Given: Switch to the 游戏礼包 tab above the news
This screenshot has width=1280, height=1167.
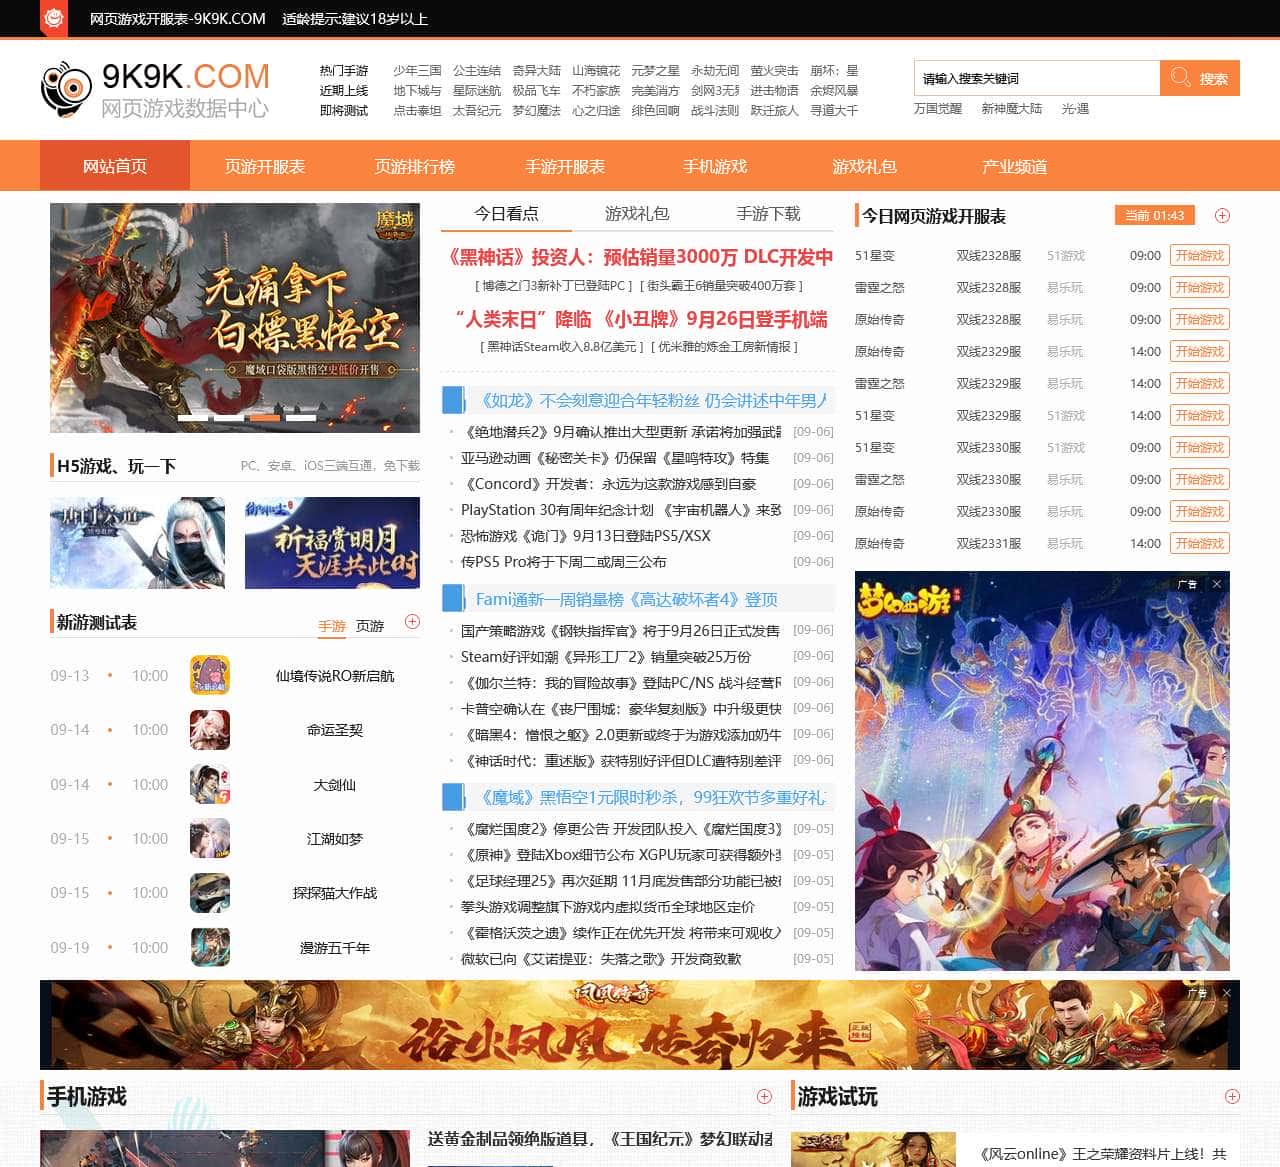Looking at the screenshot, I should tap(637, 214).
